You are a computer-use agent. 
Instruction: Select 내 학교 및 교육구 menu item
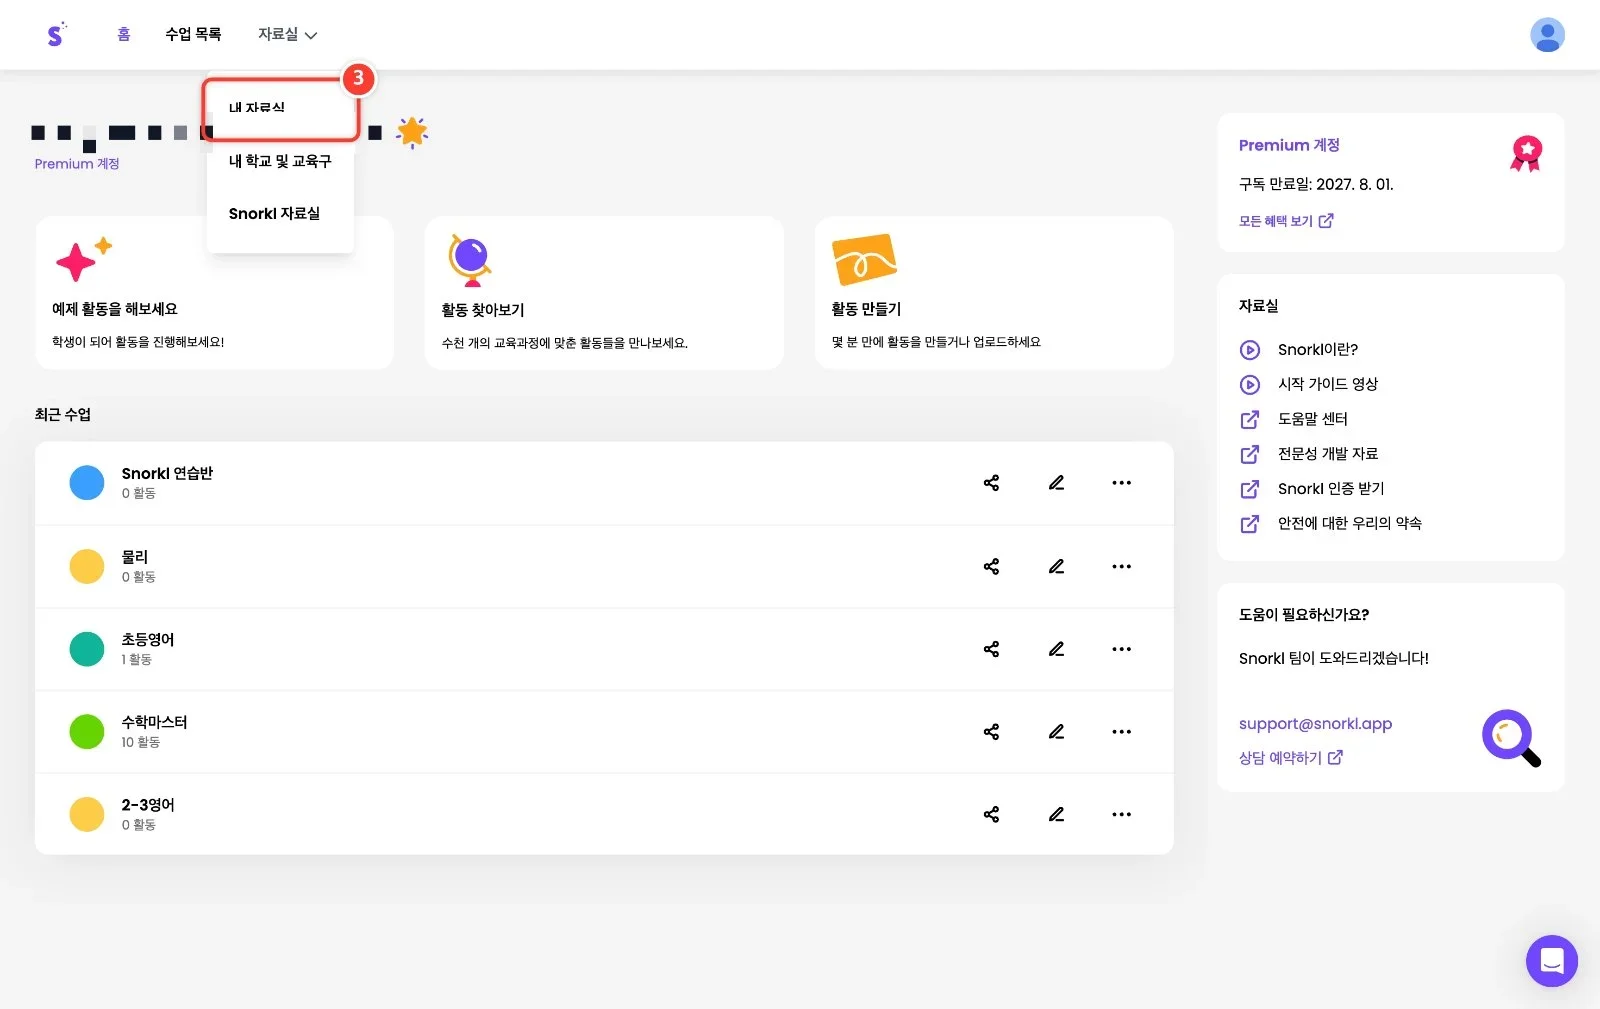[280, 161]
